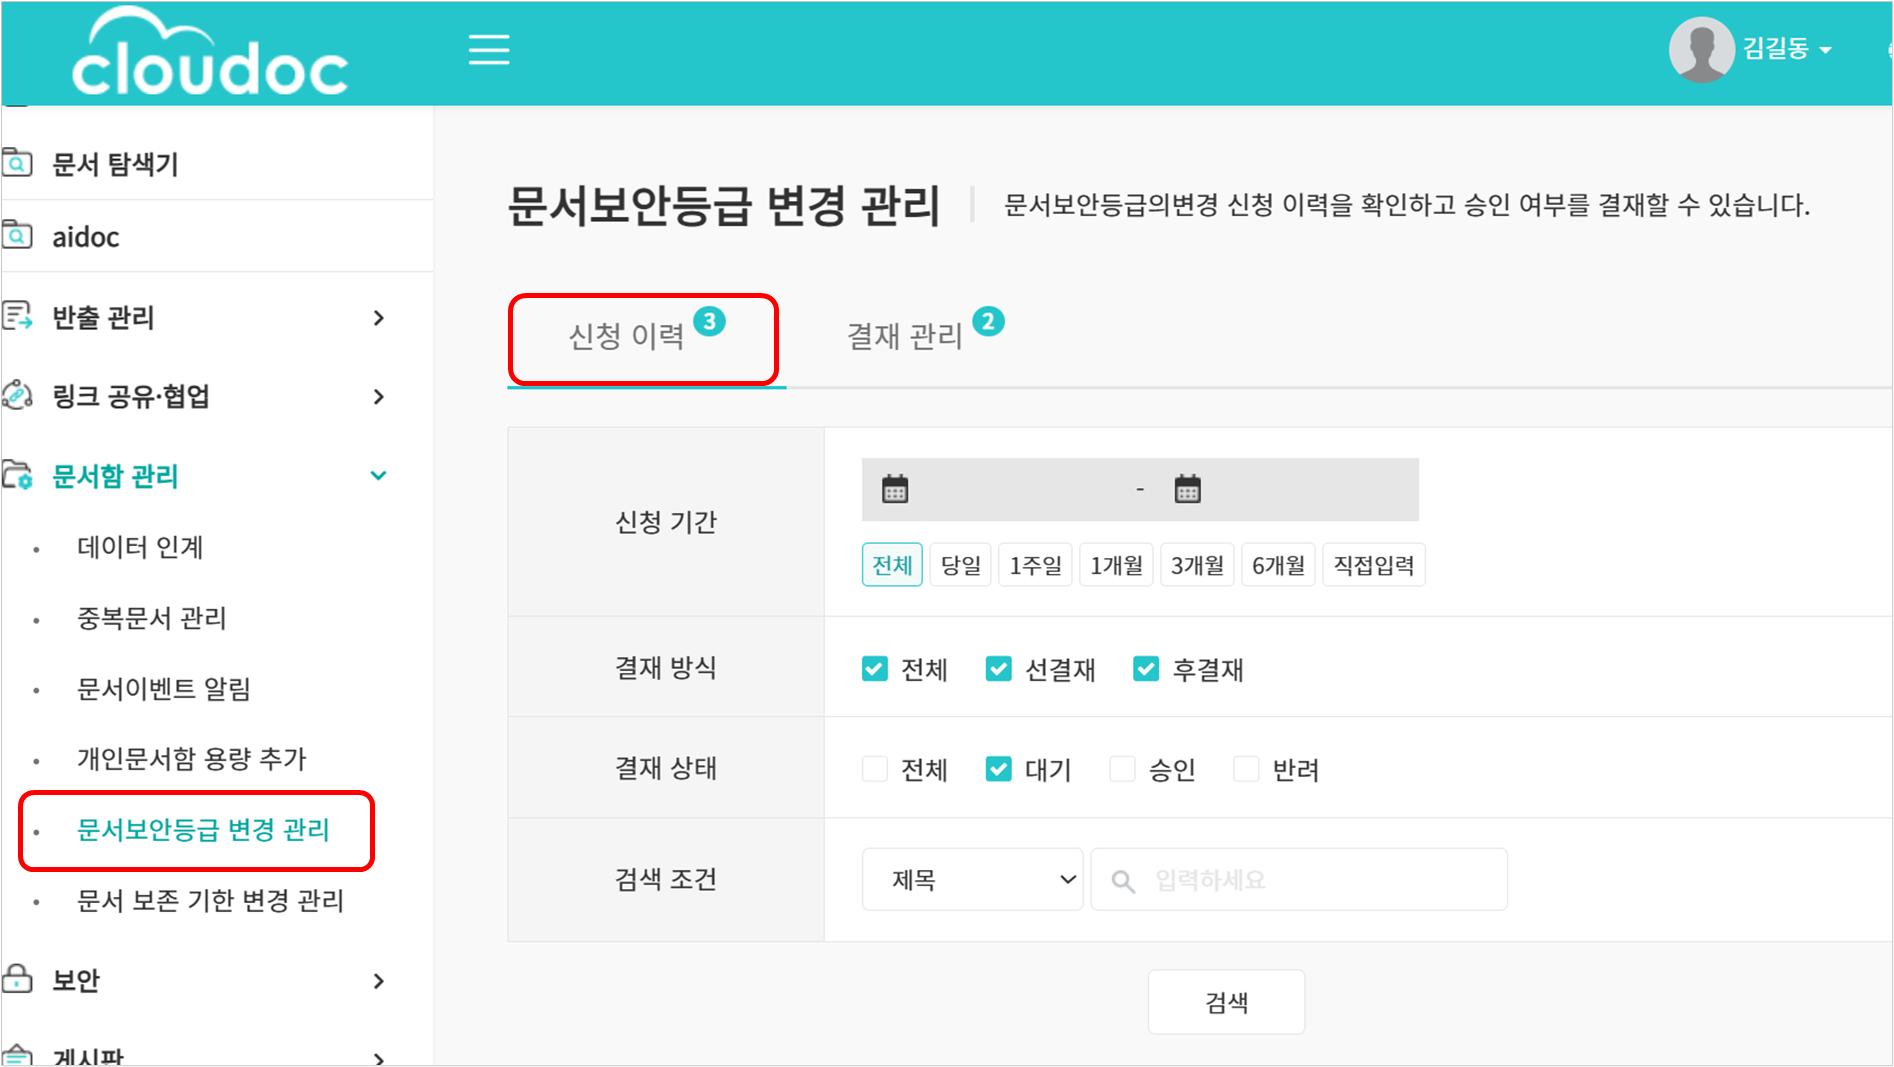Click the 링크 공유·협업 sidebar icon

17,396
